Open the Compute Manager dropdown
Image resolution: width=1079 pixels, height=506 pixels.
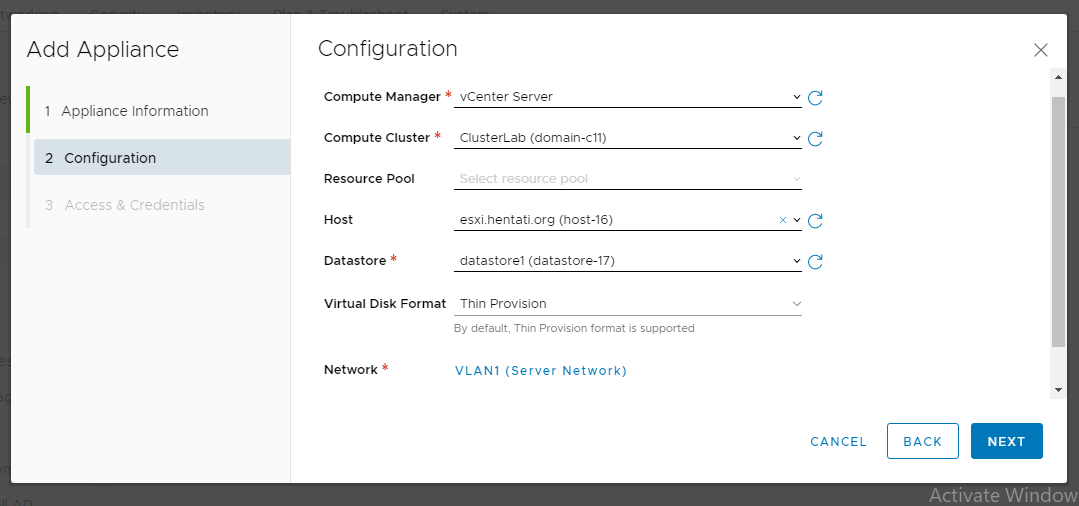(628, 97)
